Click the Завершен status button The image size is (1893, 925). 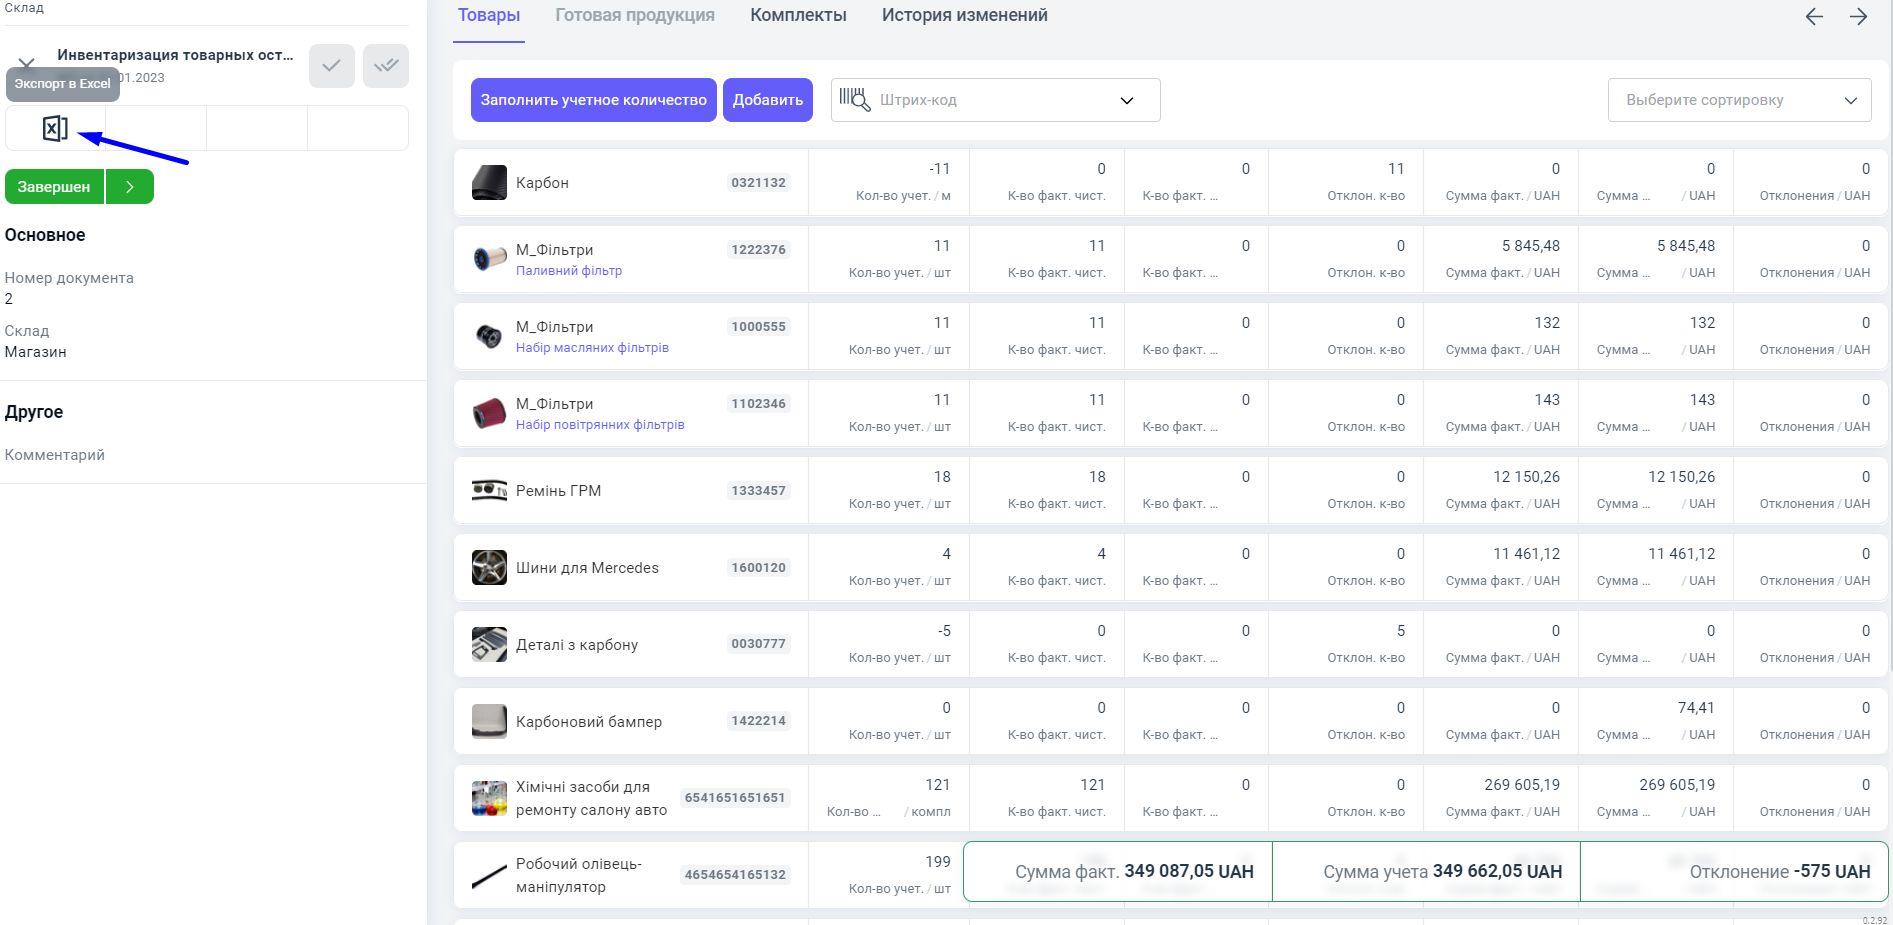pos(54,187)
